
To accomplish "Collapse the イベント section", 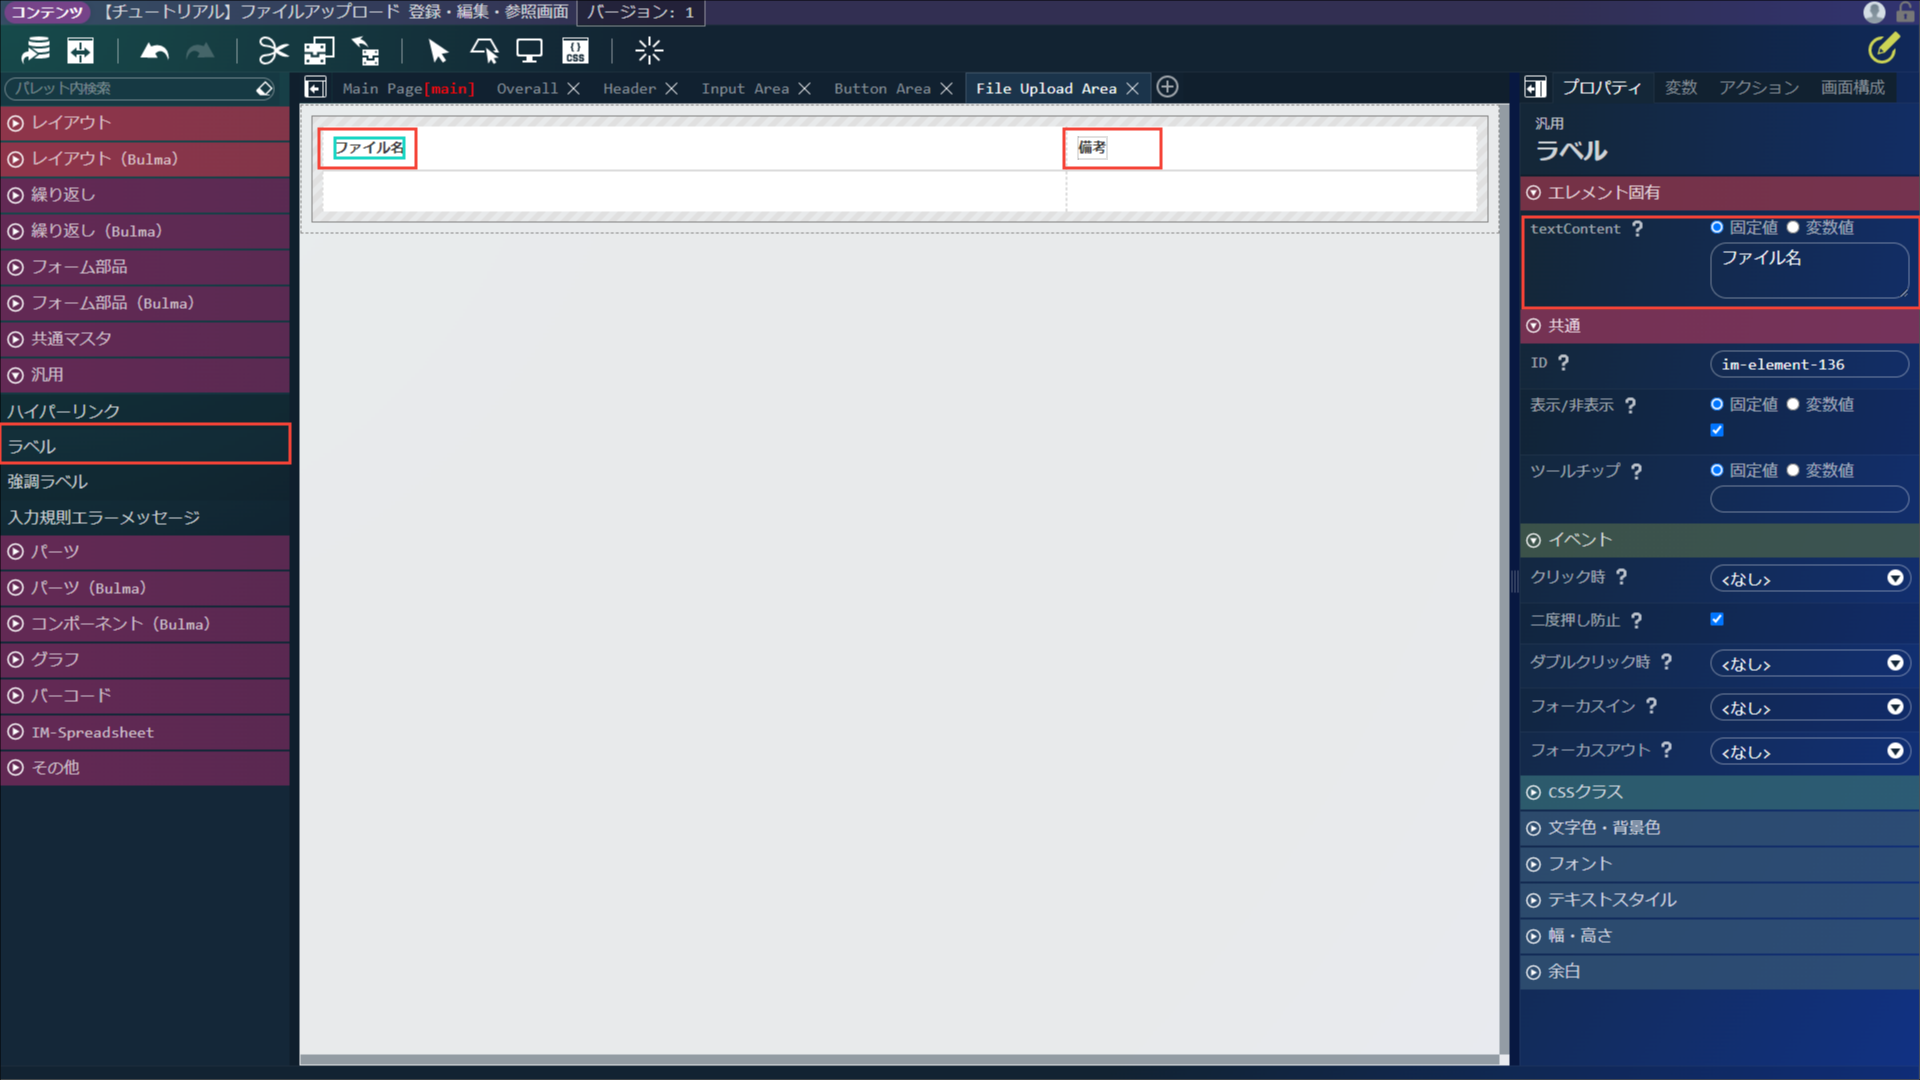I will click(1719, 540).
